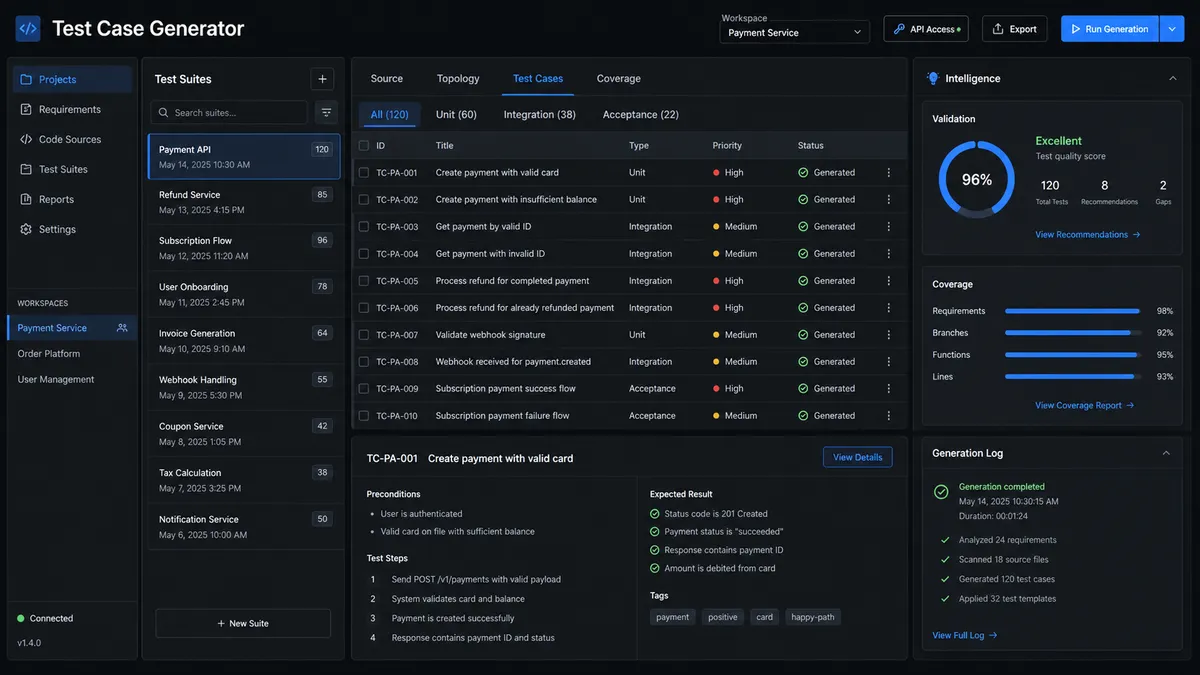The width and height of the screenshot is (1200, 675).
Task: Click the Reports icon in sidebar
Action: tap(26, 199)
